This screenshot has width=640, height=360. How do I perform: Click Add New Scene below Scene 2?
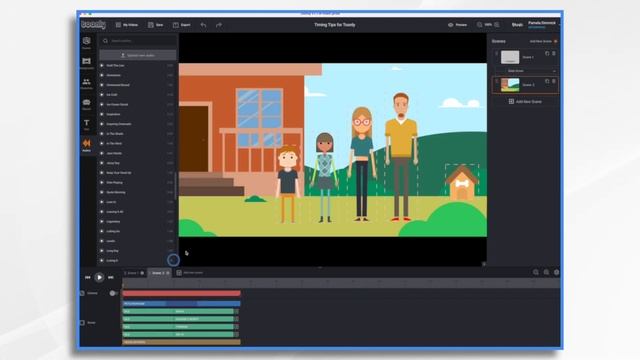coord(526,102)
